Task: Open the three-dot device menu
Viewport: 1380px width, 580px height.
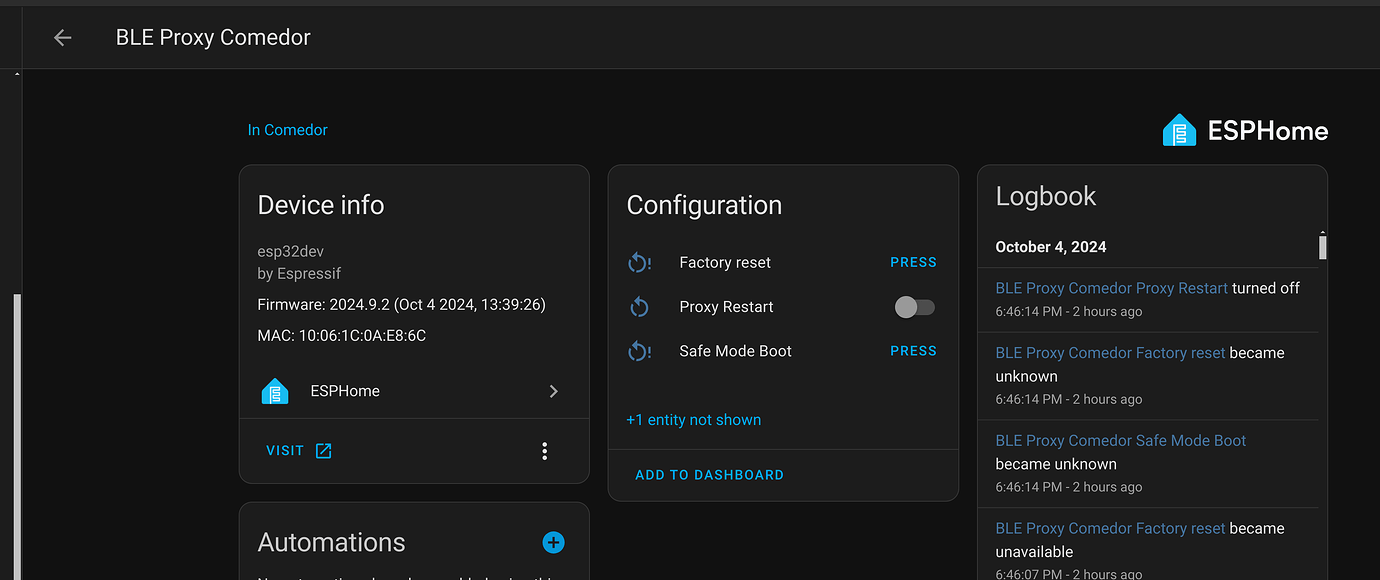Action: point(544,451)
